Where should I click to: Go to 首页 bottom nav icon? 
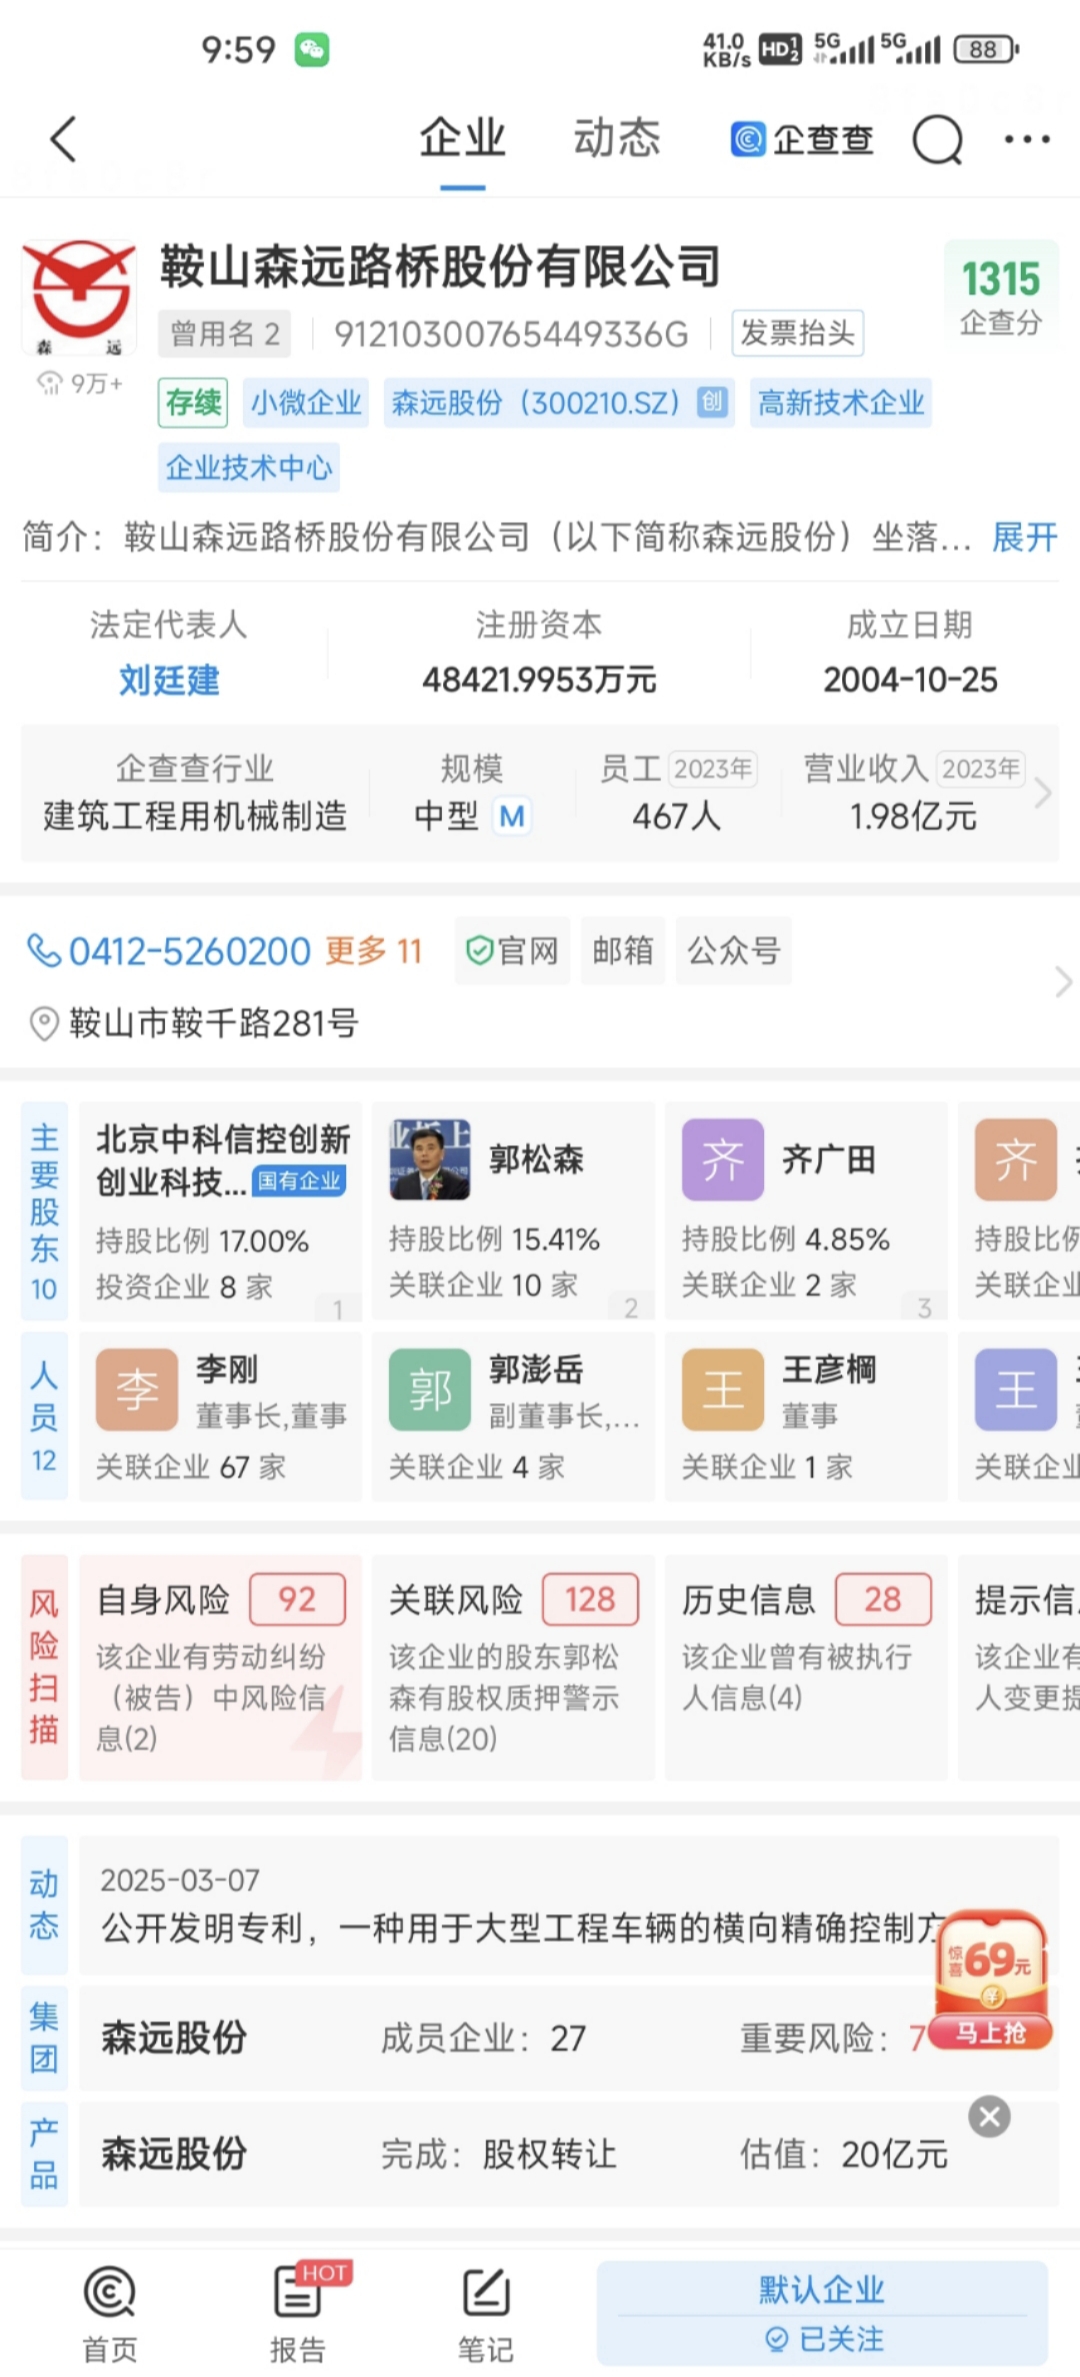(109, 2313)
